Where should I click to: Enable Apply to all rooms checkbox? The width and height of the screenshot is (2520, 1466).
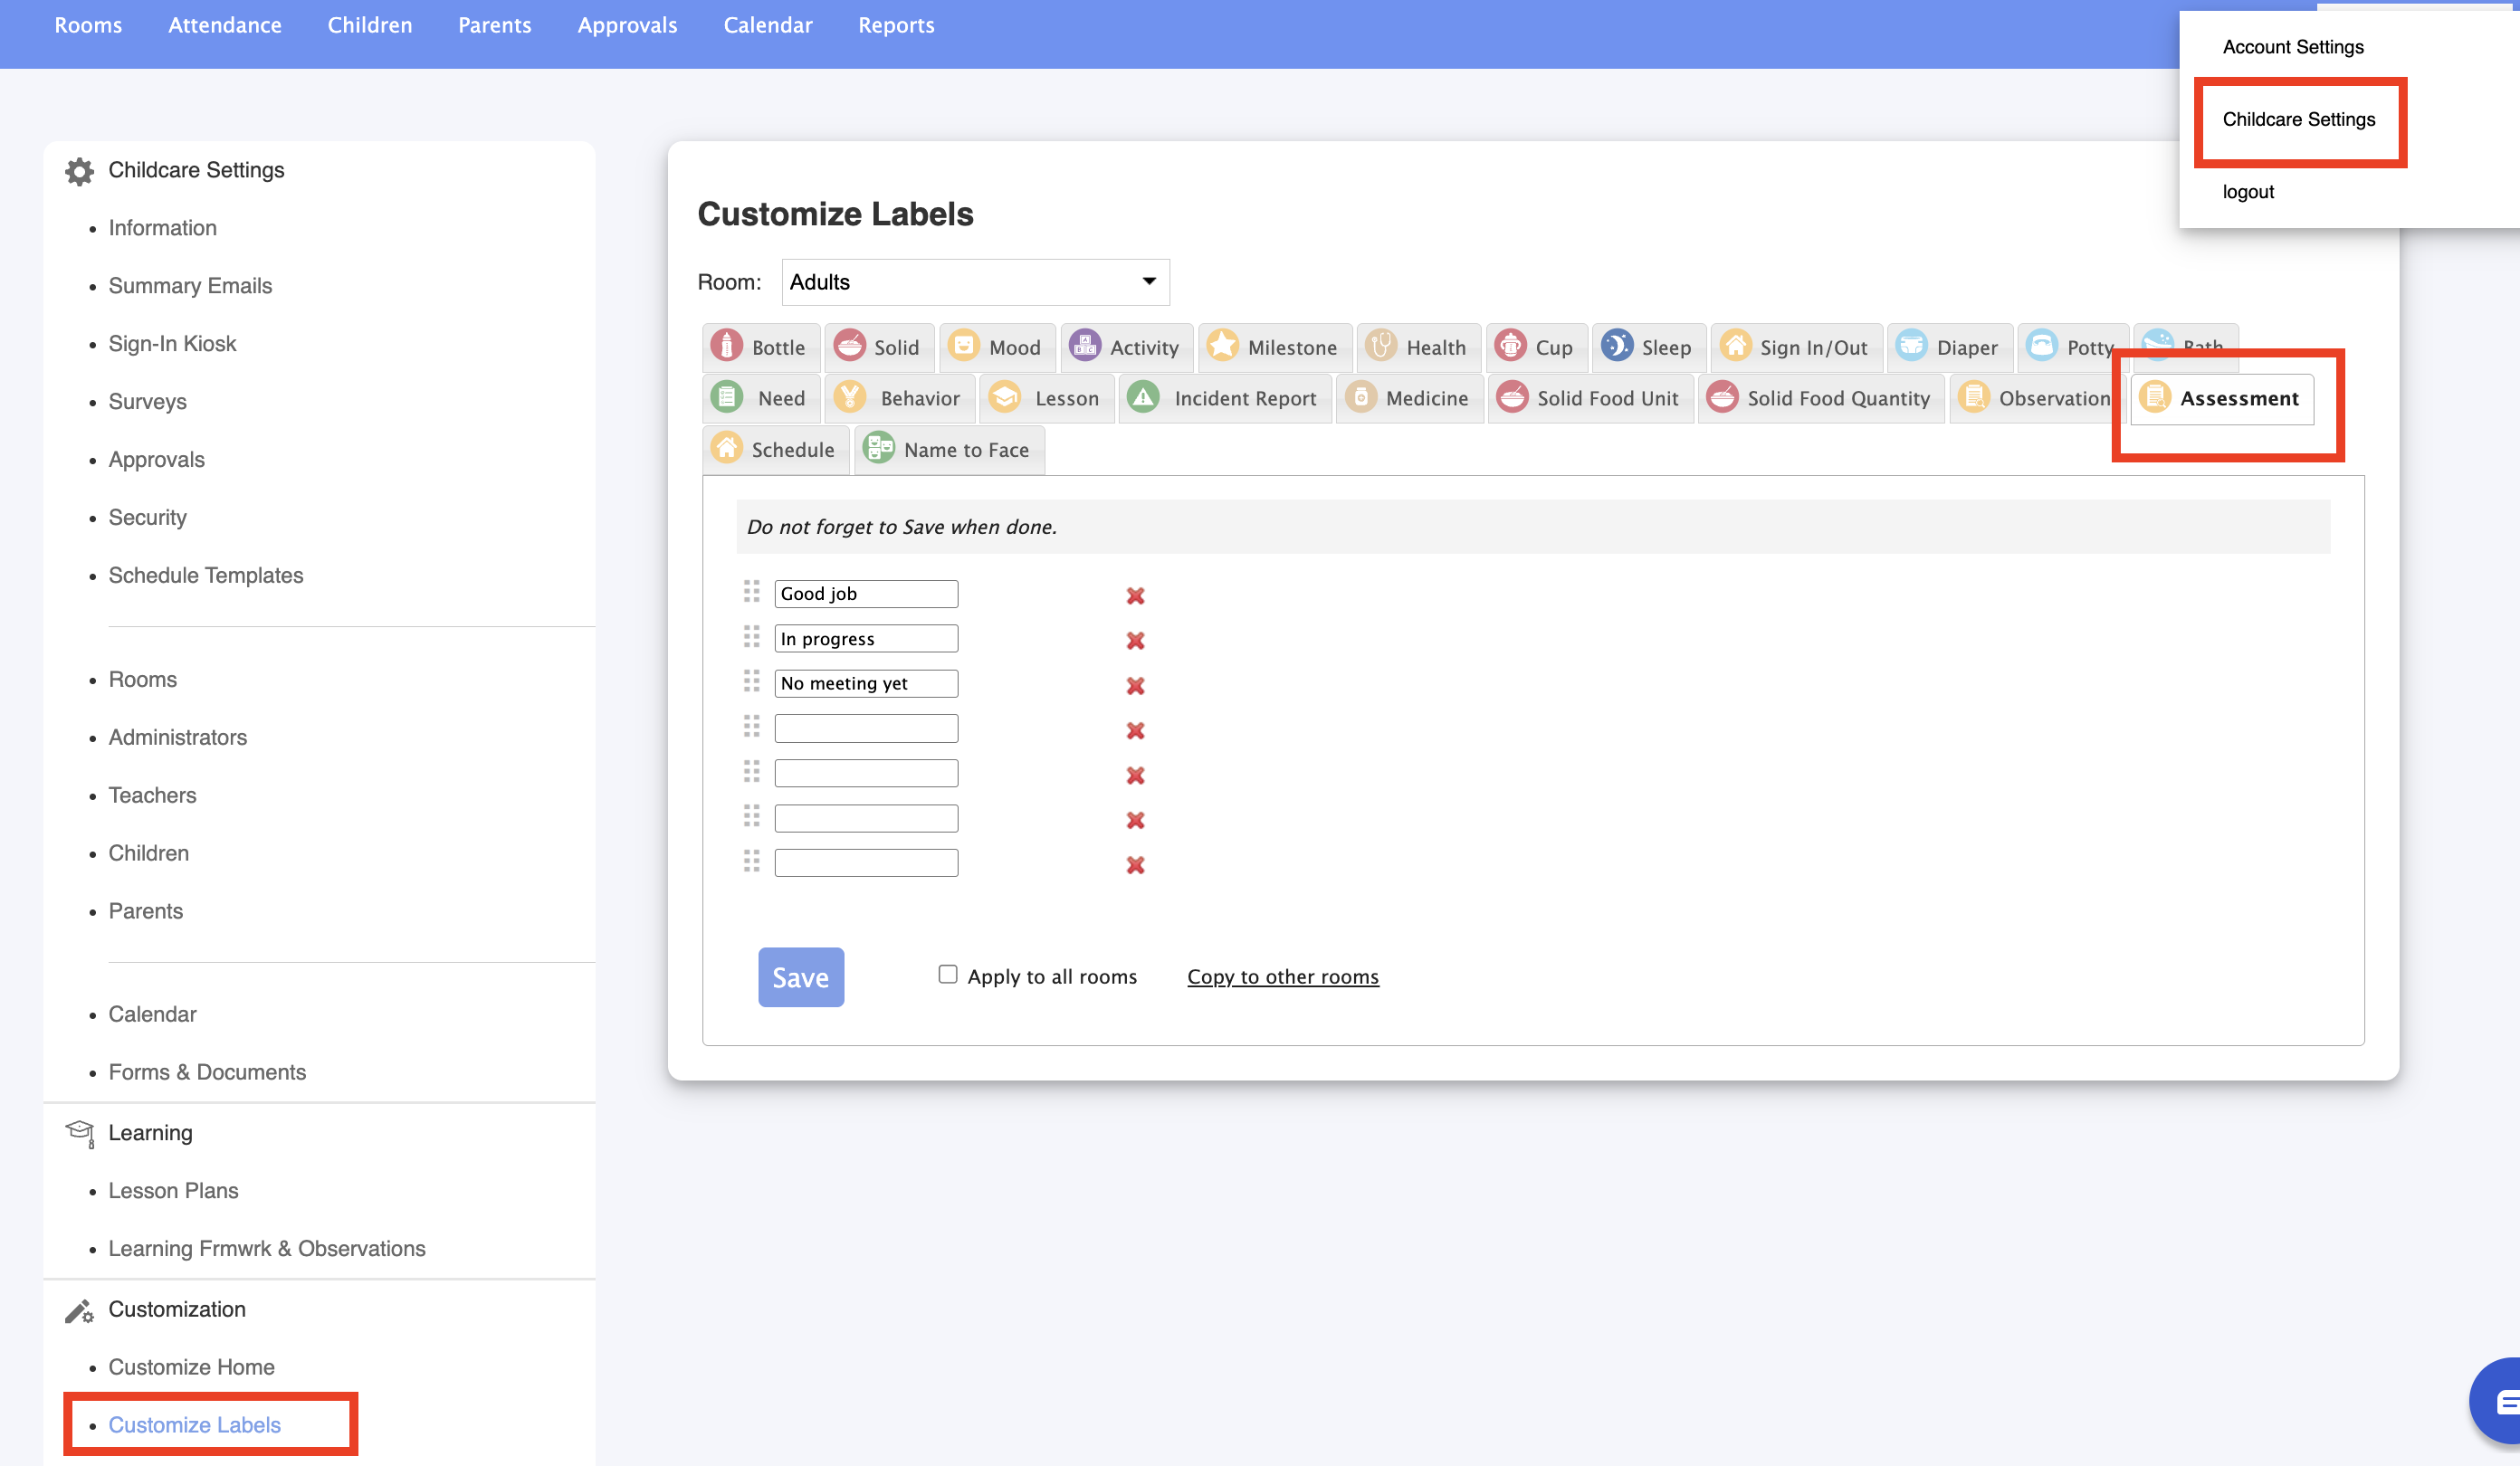947,974
